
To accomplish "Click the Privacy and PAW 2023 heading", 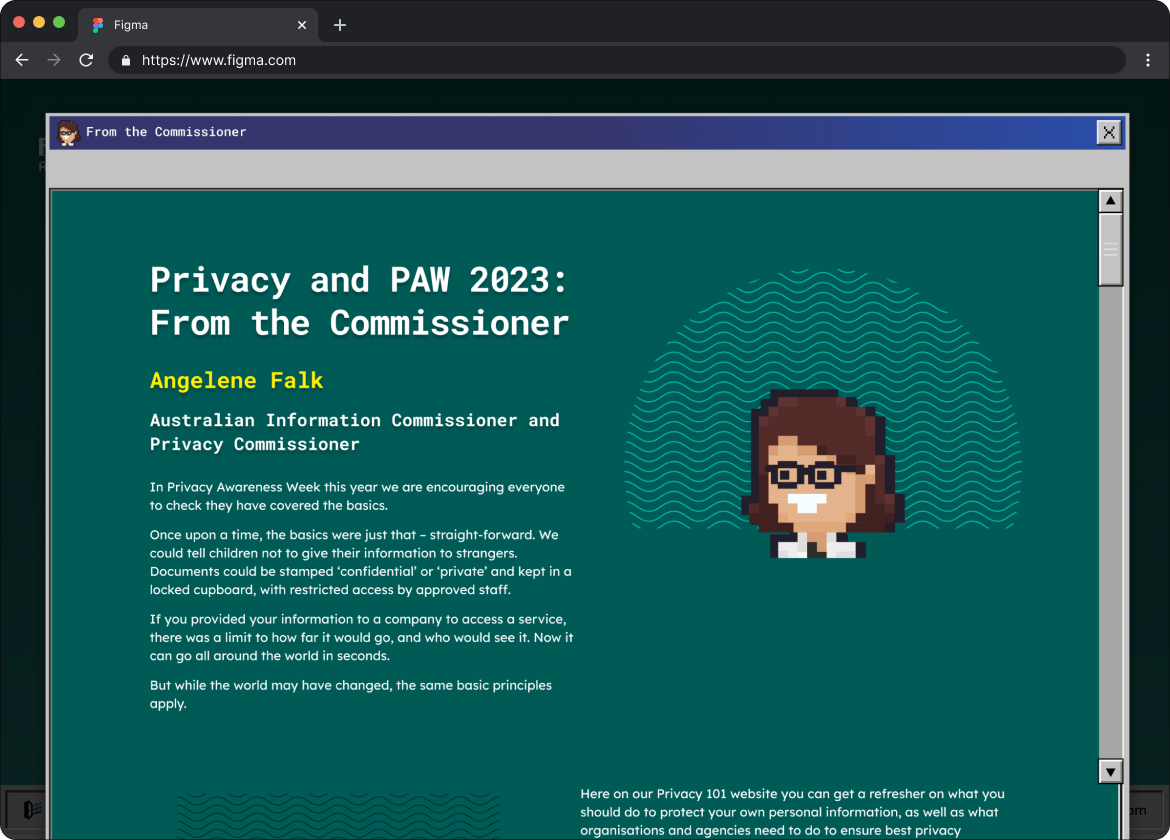I will (x=359, y=301).
